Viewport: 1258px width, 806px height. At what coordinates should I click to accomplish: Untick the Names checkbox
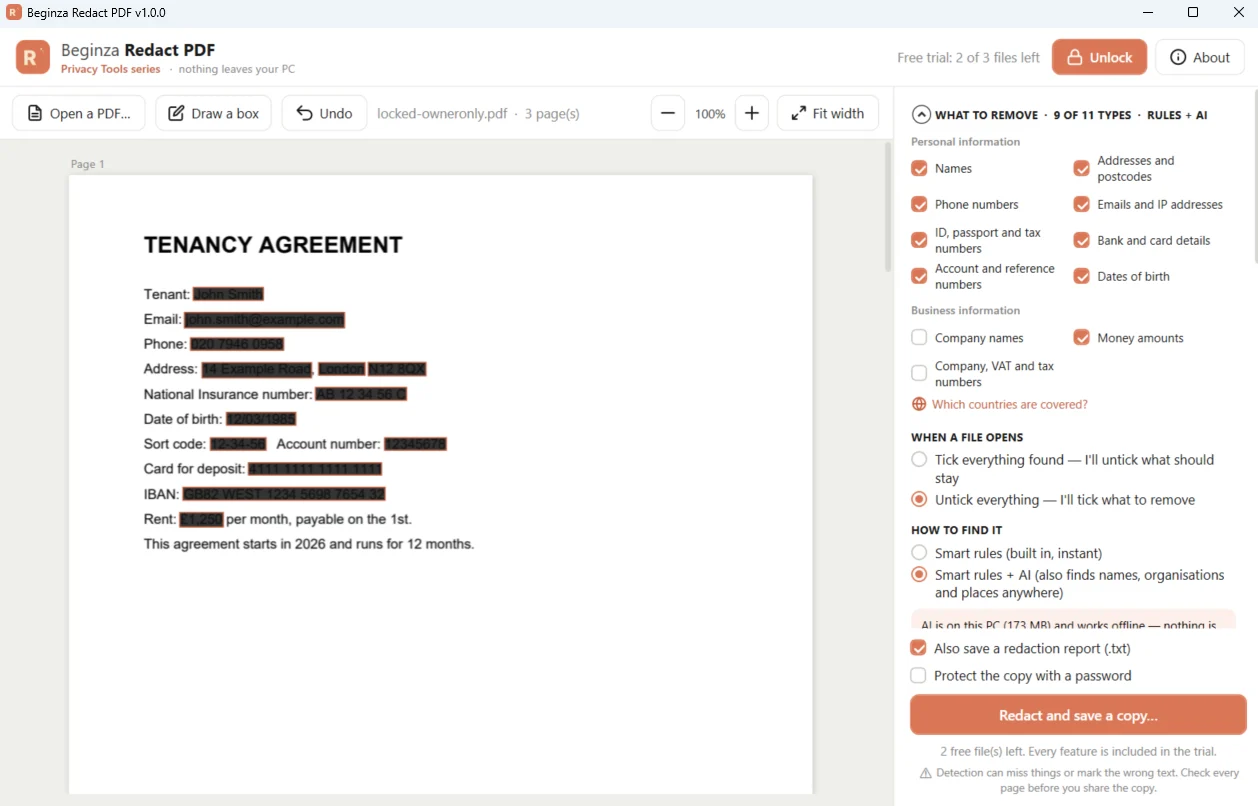(919, 168)
